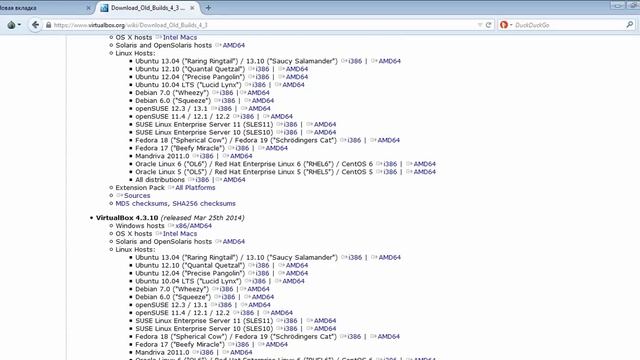640x360 pixels.
Task: Open AMD64 link for openSUSE 11.4 upper list
Action: coord(281,116)
